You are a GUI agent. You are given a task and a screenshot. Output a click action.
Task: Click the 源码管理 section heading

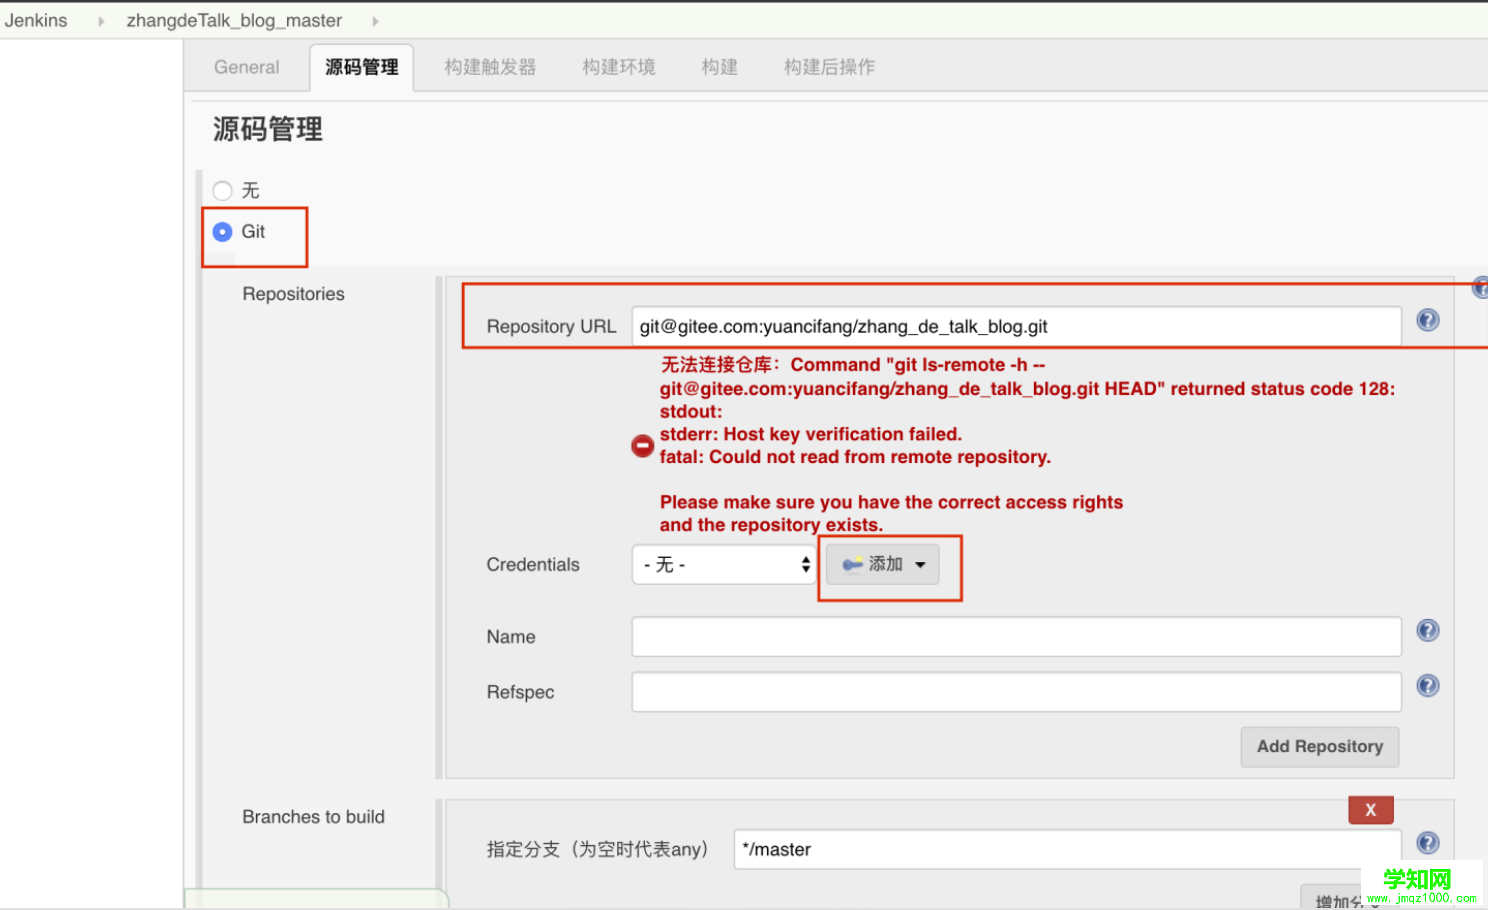268,129
